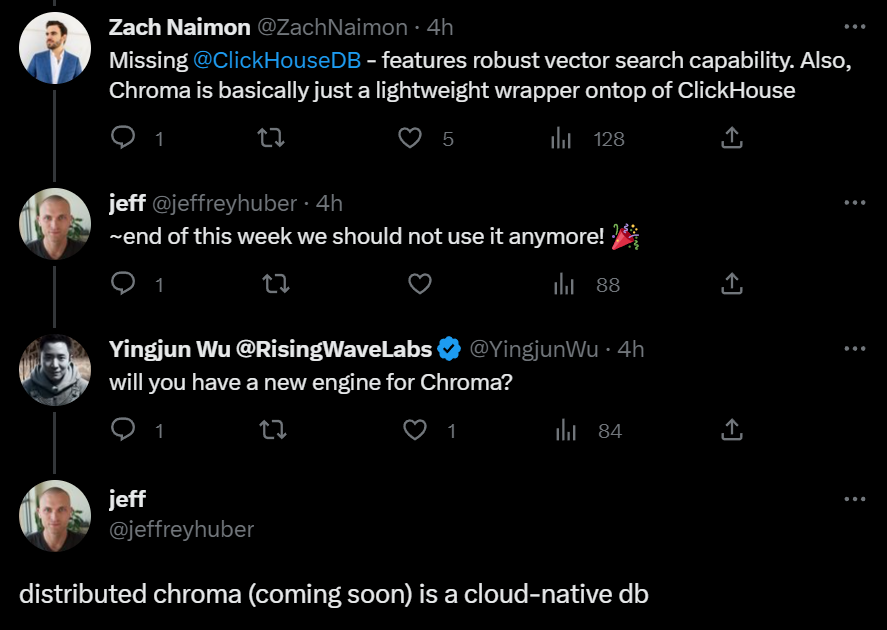Retweet jeff's end-of-week tweet

pos(275,284)
